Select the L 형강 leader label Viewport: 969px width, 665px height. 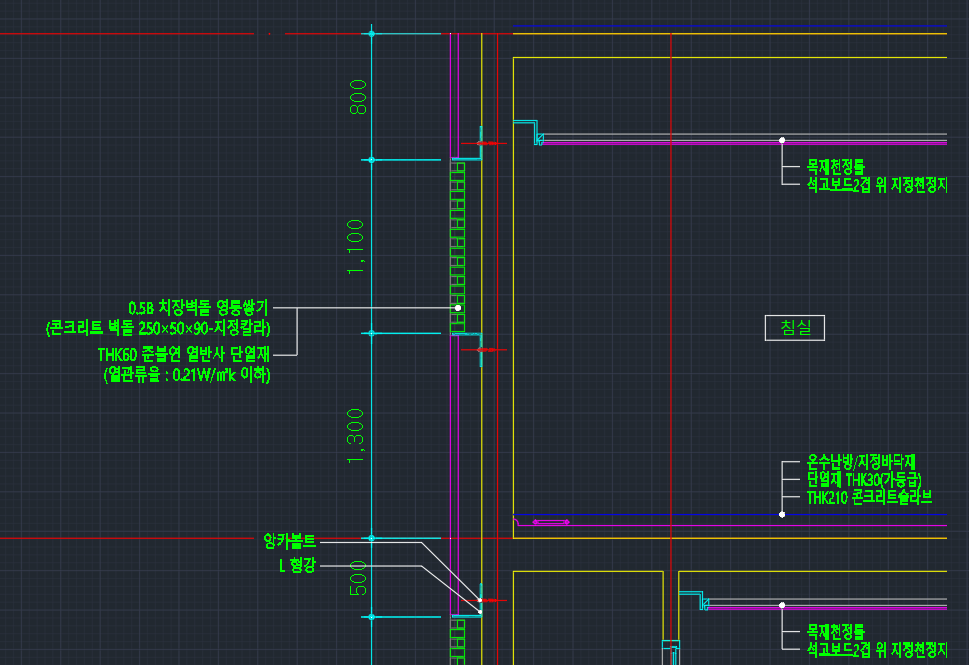(x=297, y=566)
